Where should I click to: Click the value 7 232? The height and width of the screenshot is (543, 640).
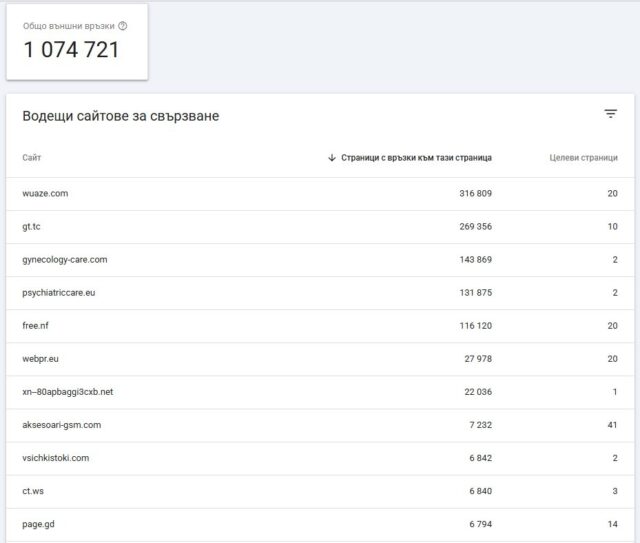pos(480,425)
